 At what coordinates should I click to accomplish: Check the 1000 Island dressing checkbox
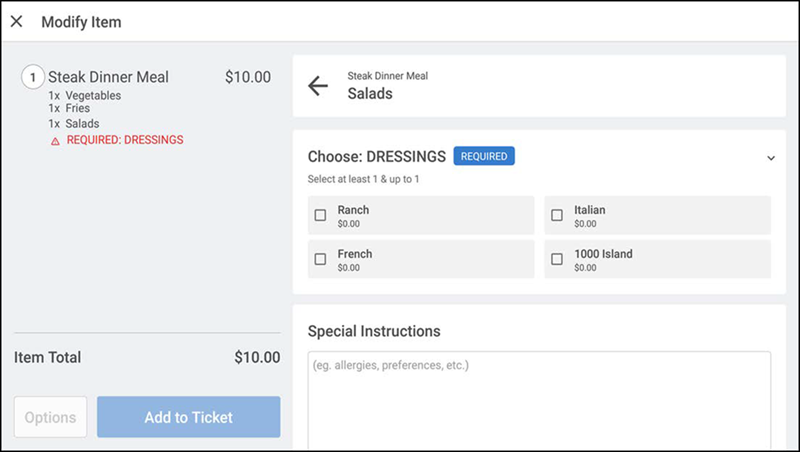(x=557, y=259)
